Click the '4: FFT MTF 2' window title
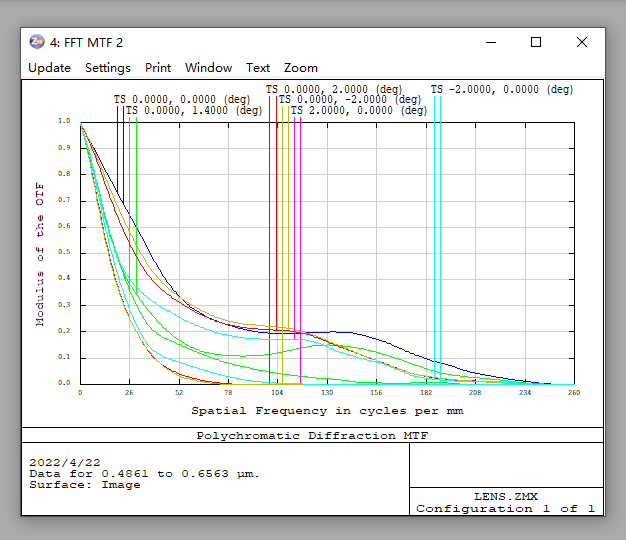 [86, 43]
